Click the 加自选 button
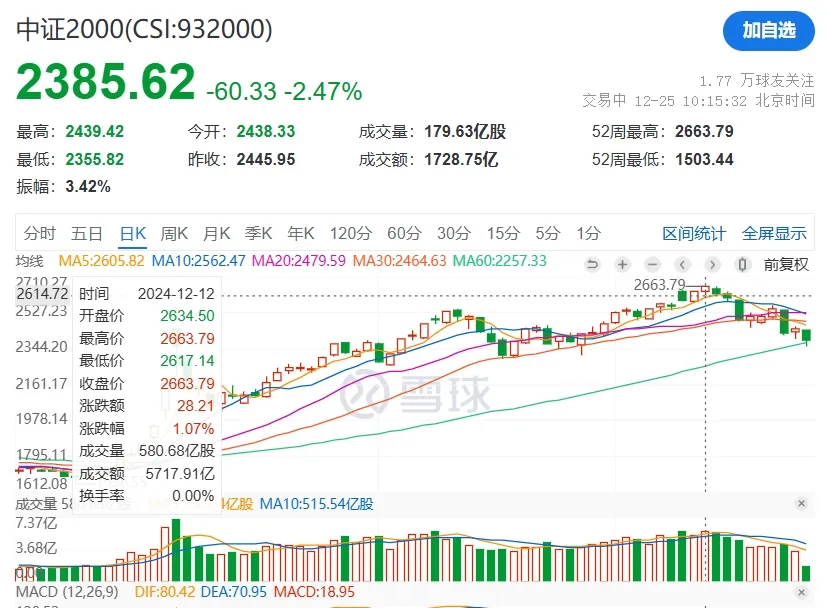Viewport: 828px width, 608px height. 768,31
